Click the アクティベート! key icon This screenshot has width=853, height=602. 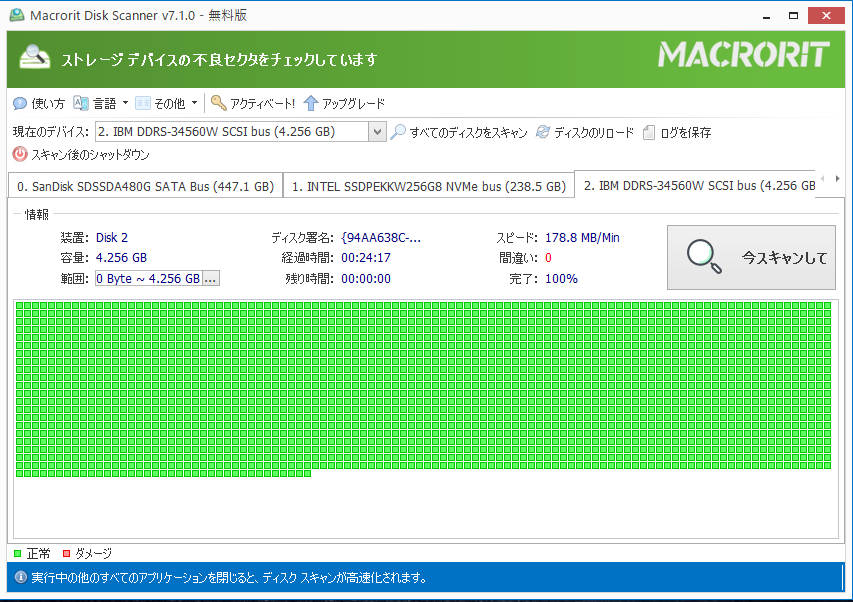(218, 103)
